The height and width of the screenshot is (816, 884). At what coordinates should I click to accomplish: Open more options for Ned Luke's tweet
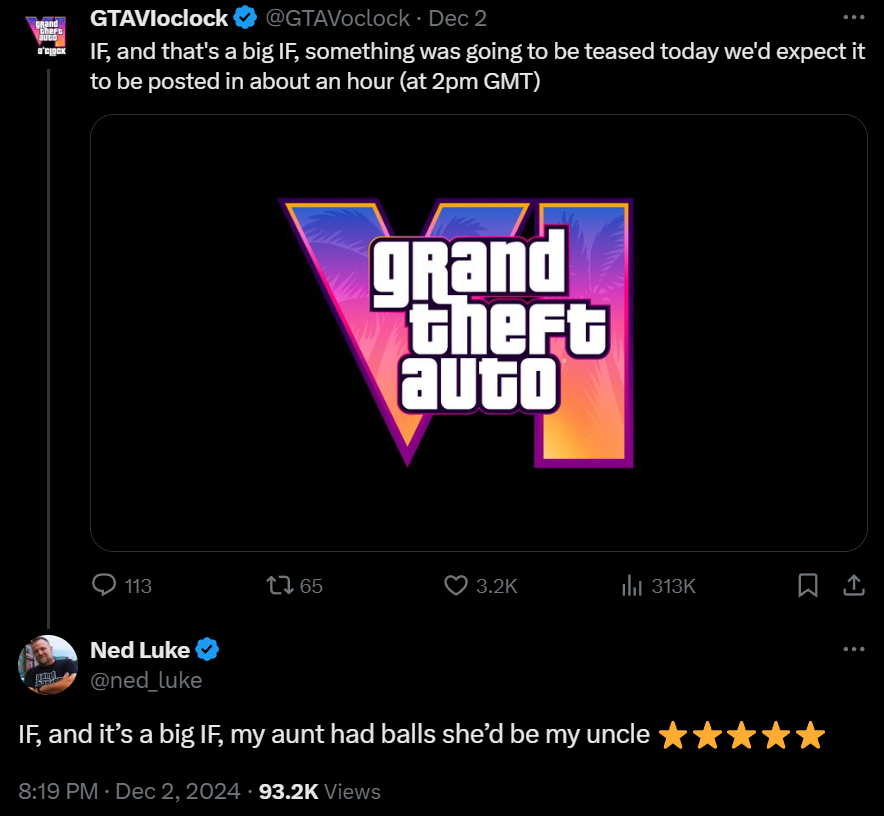853,649
